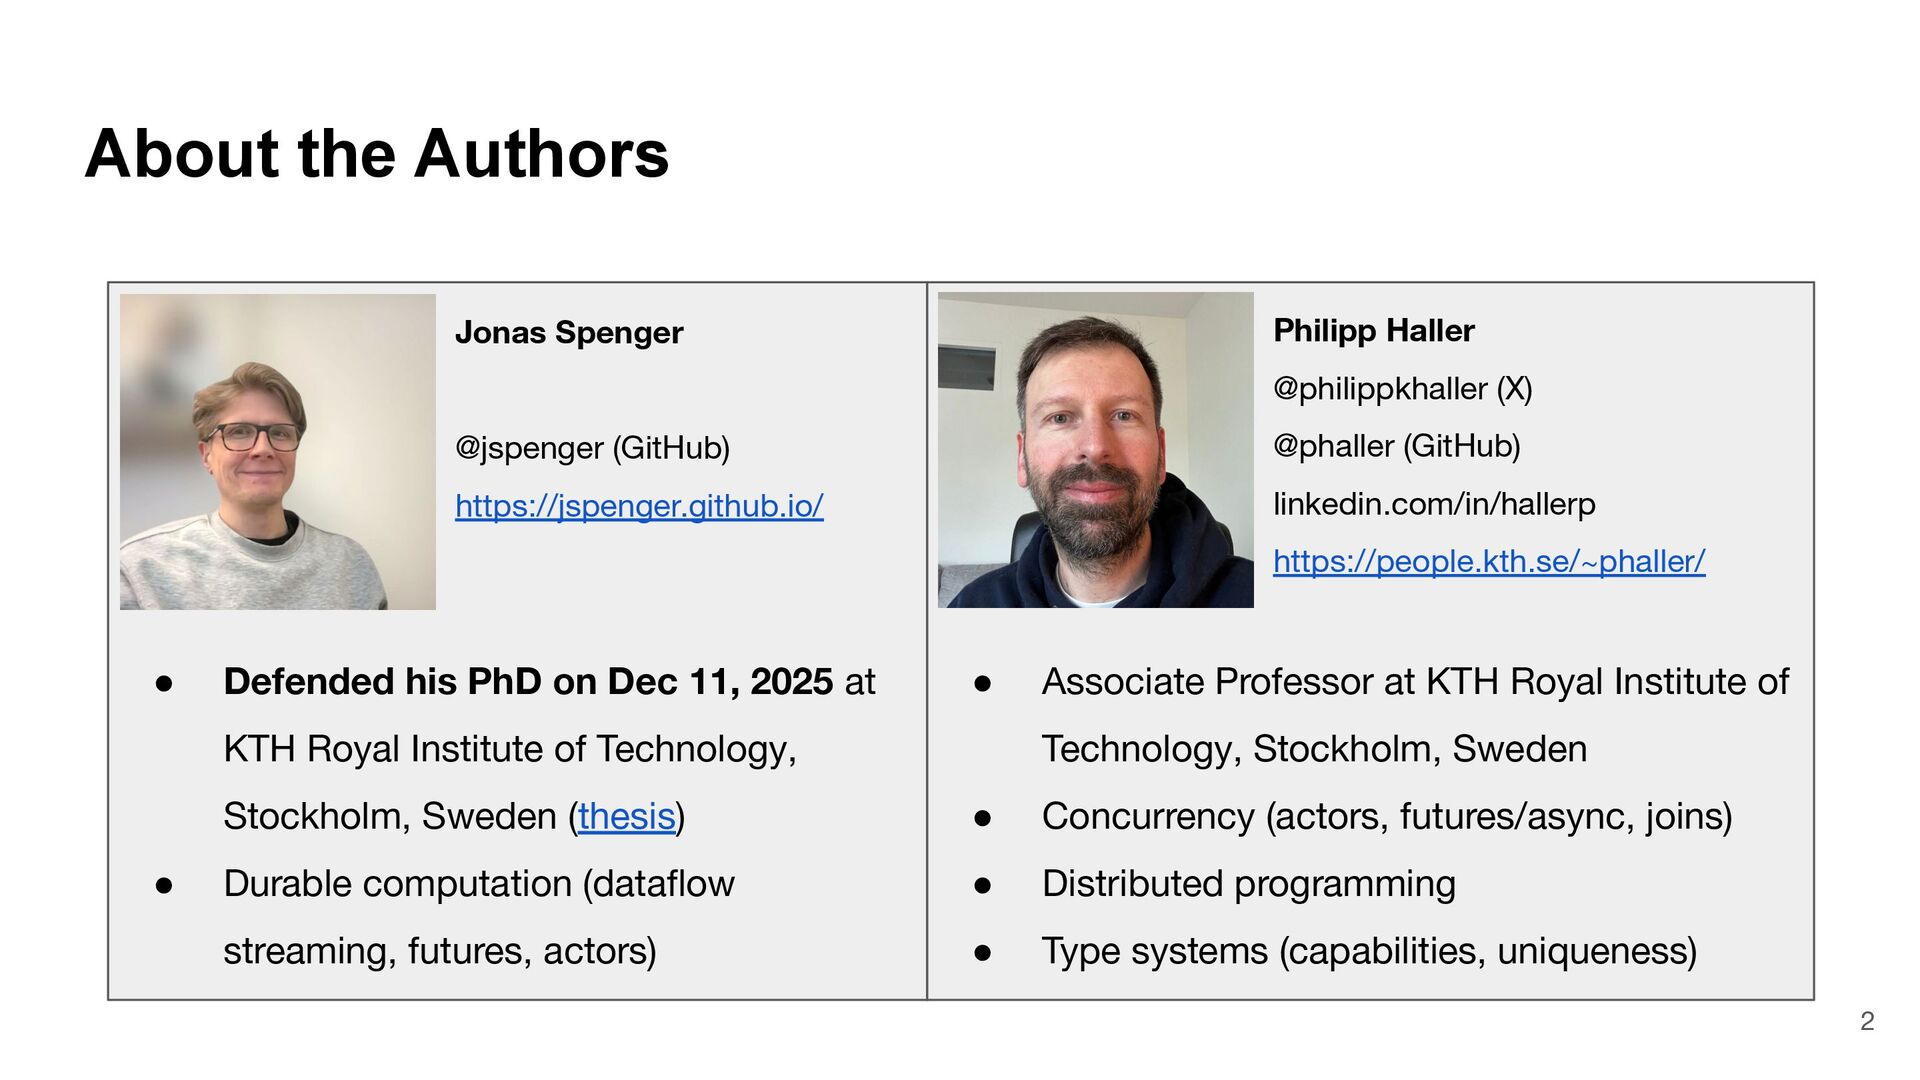
Task: Click the linkedin.com/in/hallerp text
Action: click(1434, 503)
